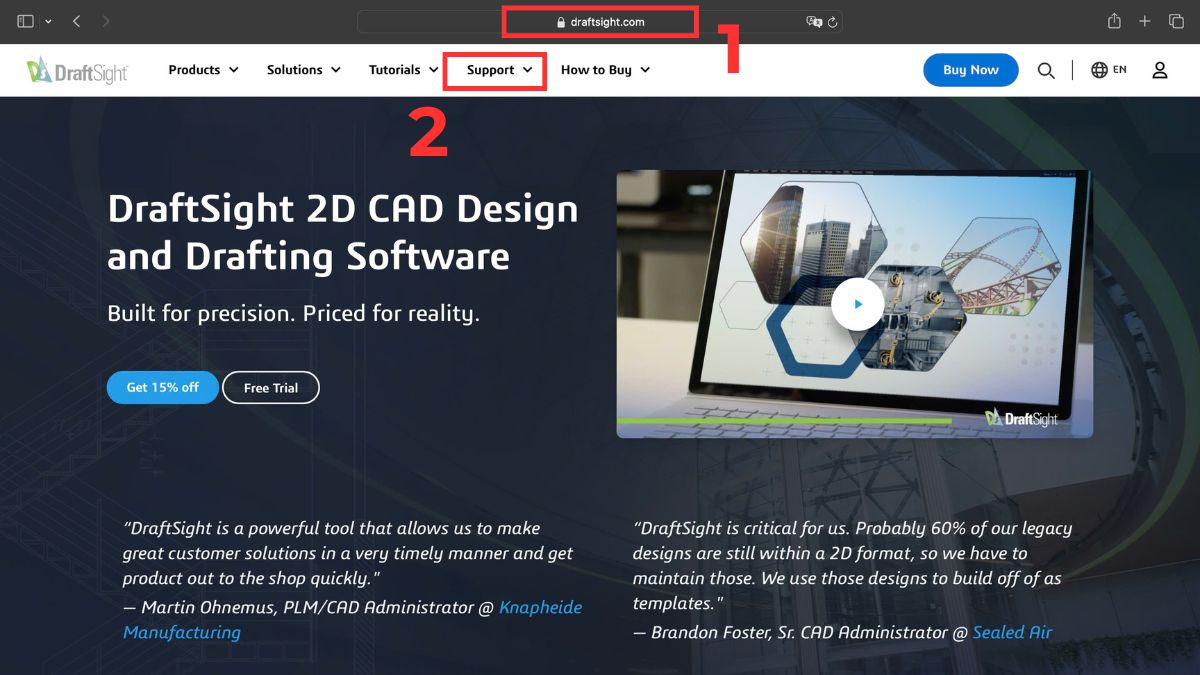Go back with the Safari back arrow
Viewport: 1200px width, 675px height.
[x=77, y=21]
